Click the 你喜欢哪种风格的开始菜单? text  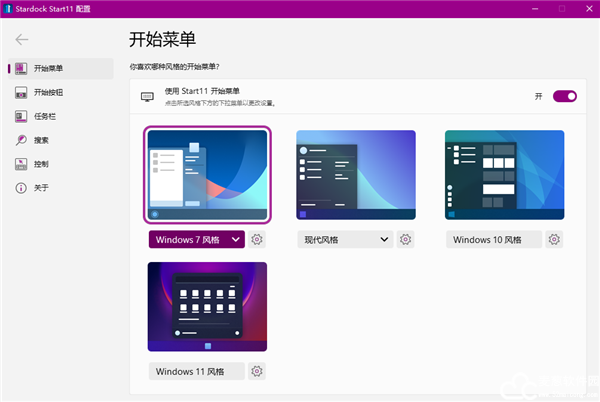click(174, 67)
